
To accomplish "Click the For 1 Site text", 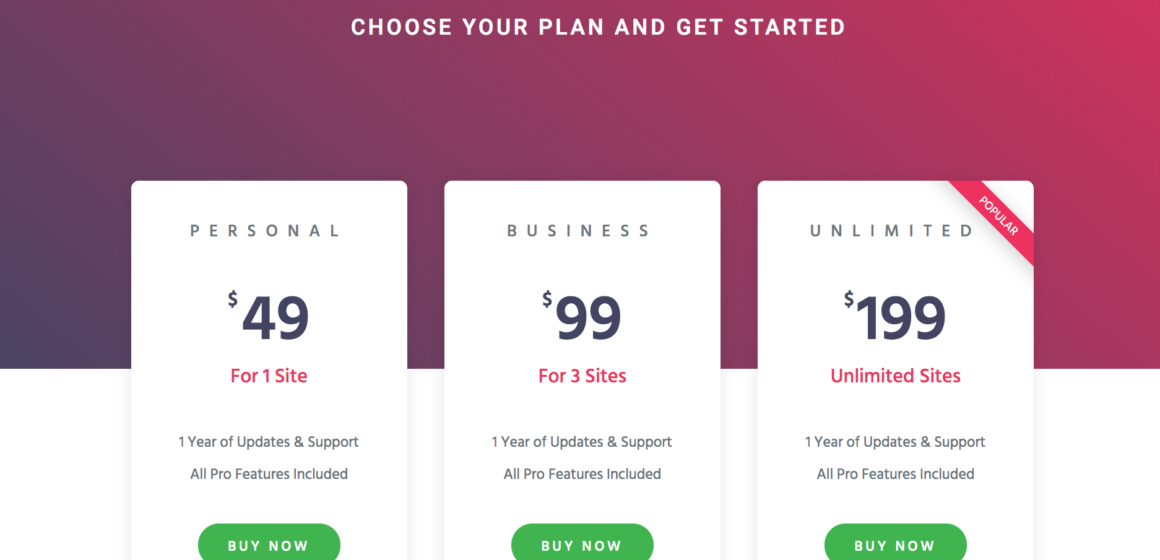I will [x=269, y=376].
